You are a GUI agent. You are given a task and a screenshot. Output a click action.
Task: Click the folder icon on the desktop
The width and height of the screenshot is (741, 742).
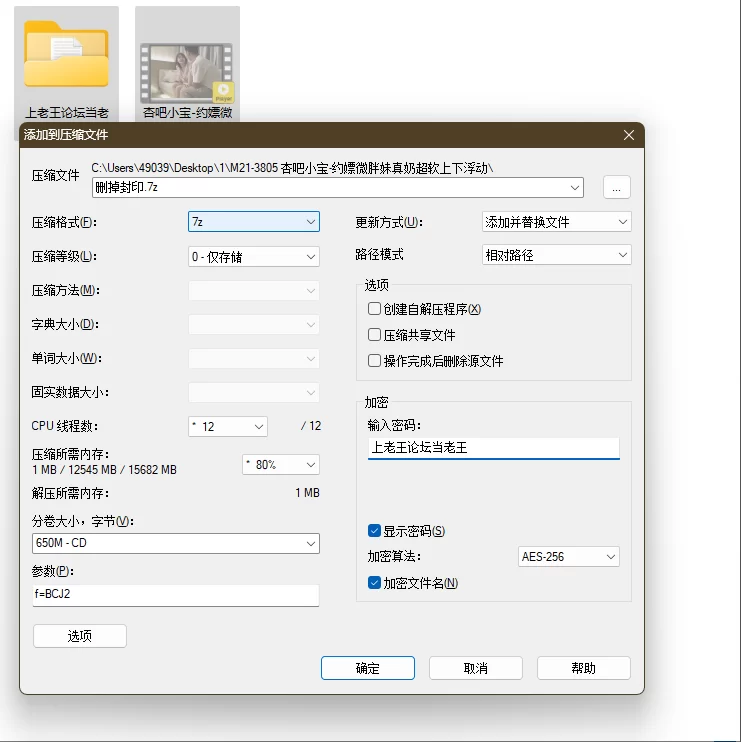[x=66, y=54]
